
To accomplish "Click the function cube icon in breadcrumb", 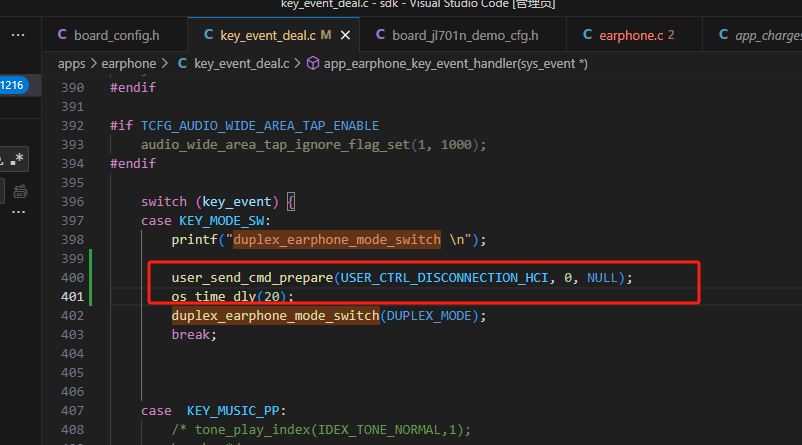I will 313,63.
